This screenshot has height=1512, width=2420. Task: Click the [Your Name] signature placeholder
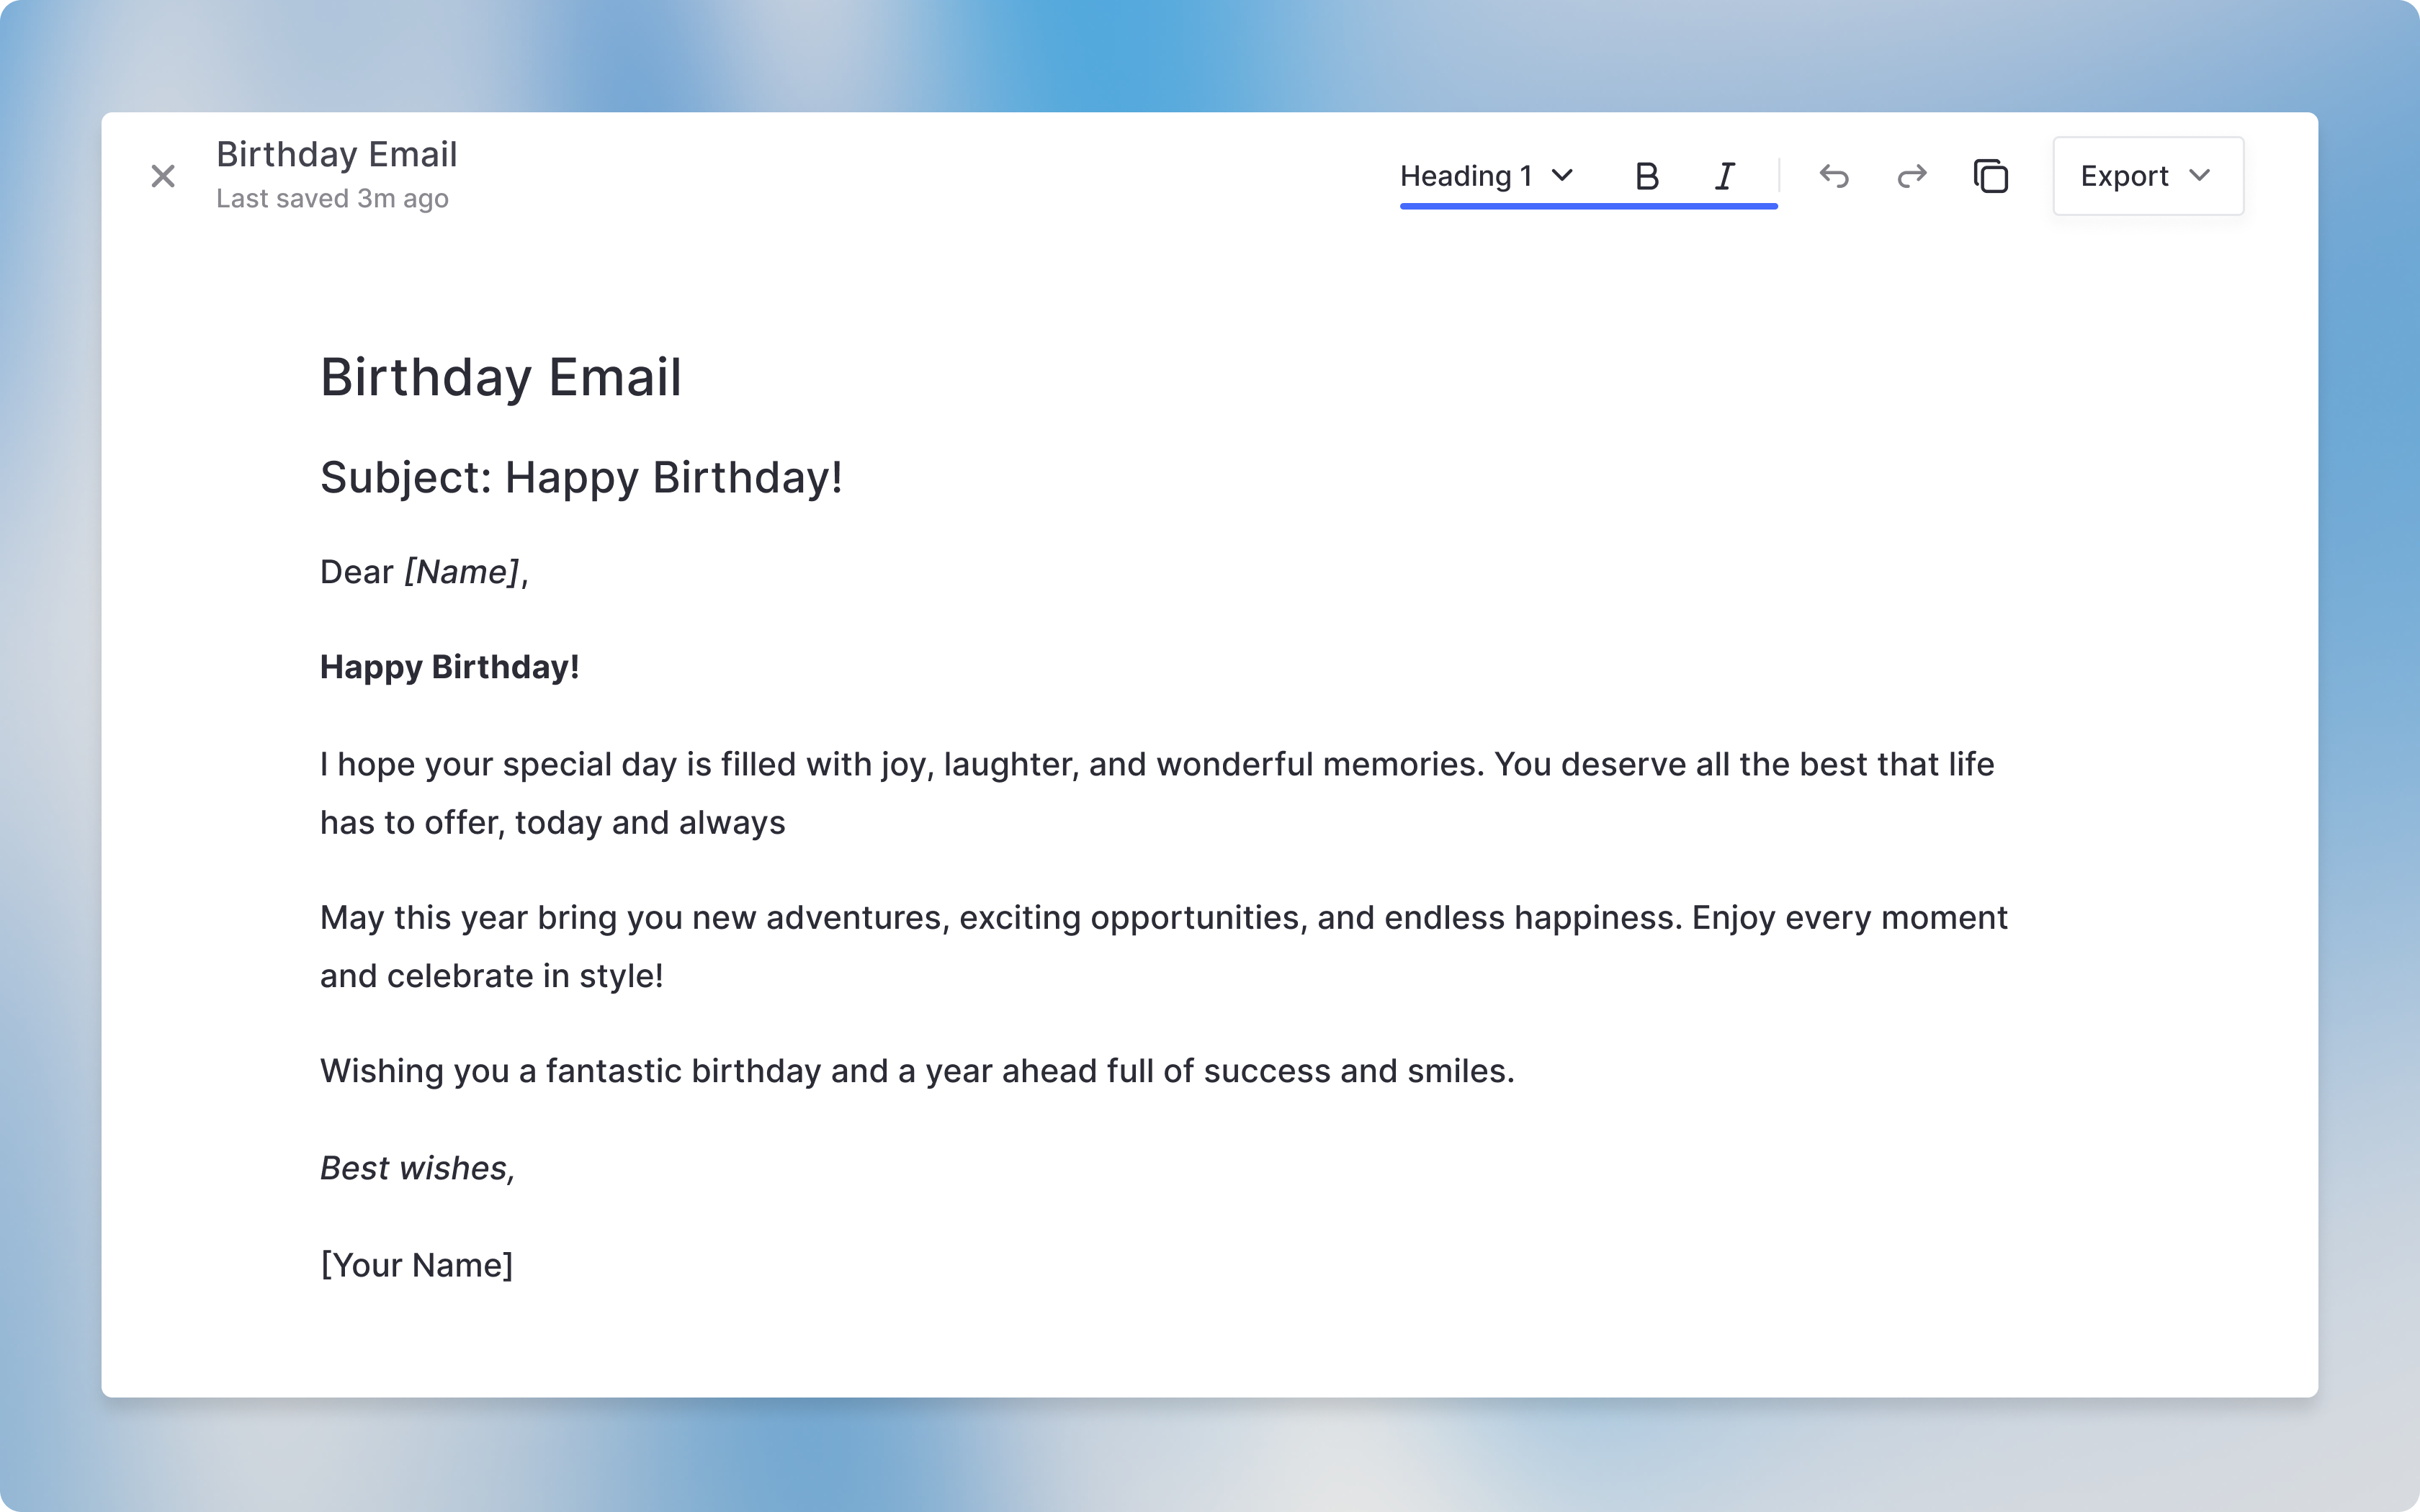click(x=416, y=1265)
